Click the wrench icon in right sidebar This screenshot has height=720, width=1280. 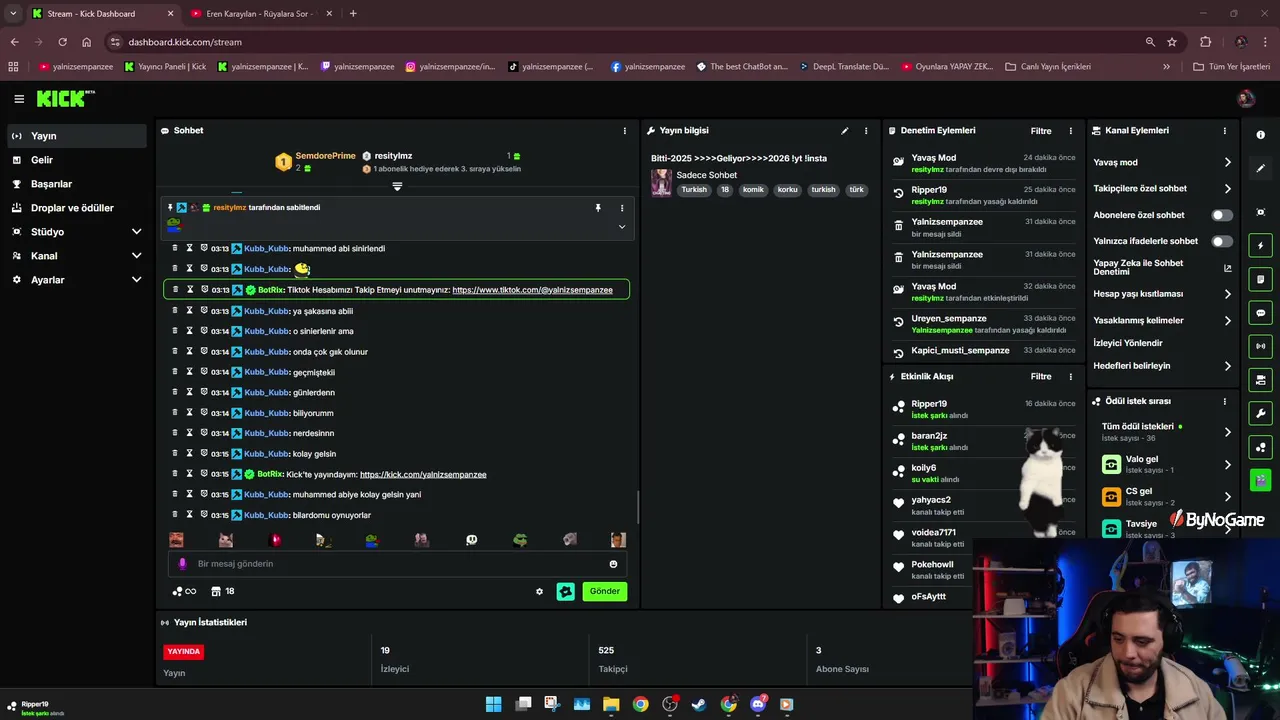[1261, 413]
